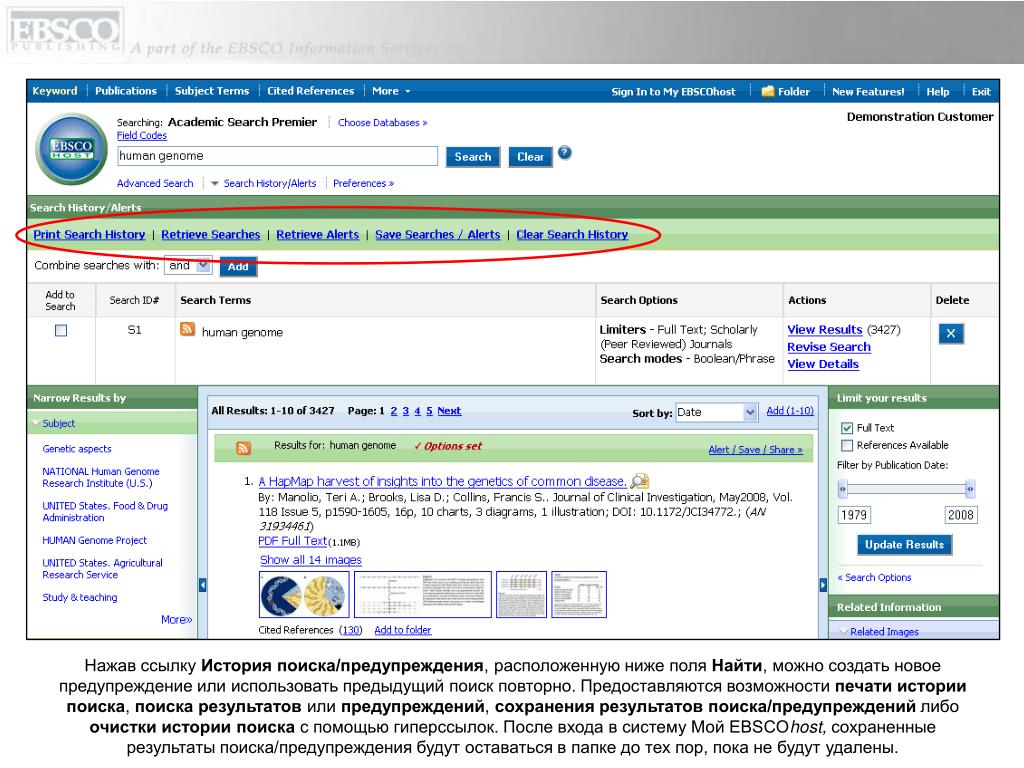Collapse right panel using the right arrow handle

point(823,585)
